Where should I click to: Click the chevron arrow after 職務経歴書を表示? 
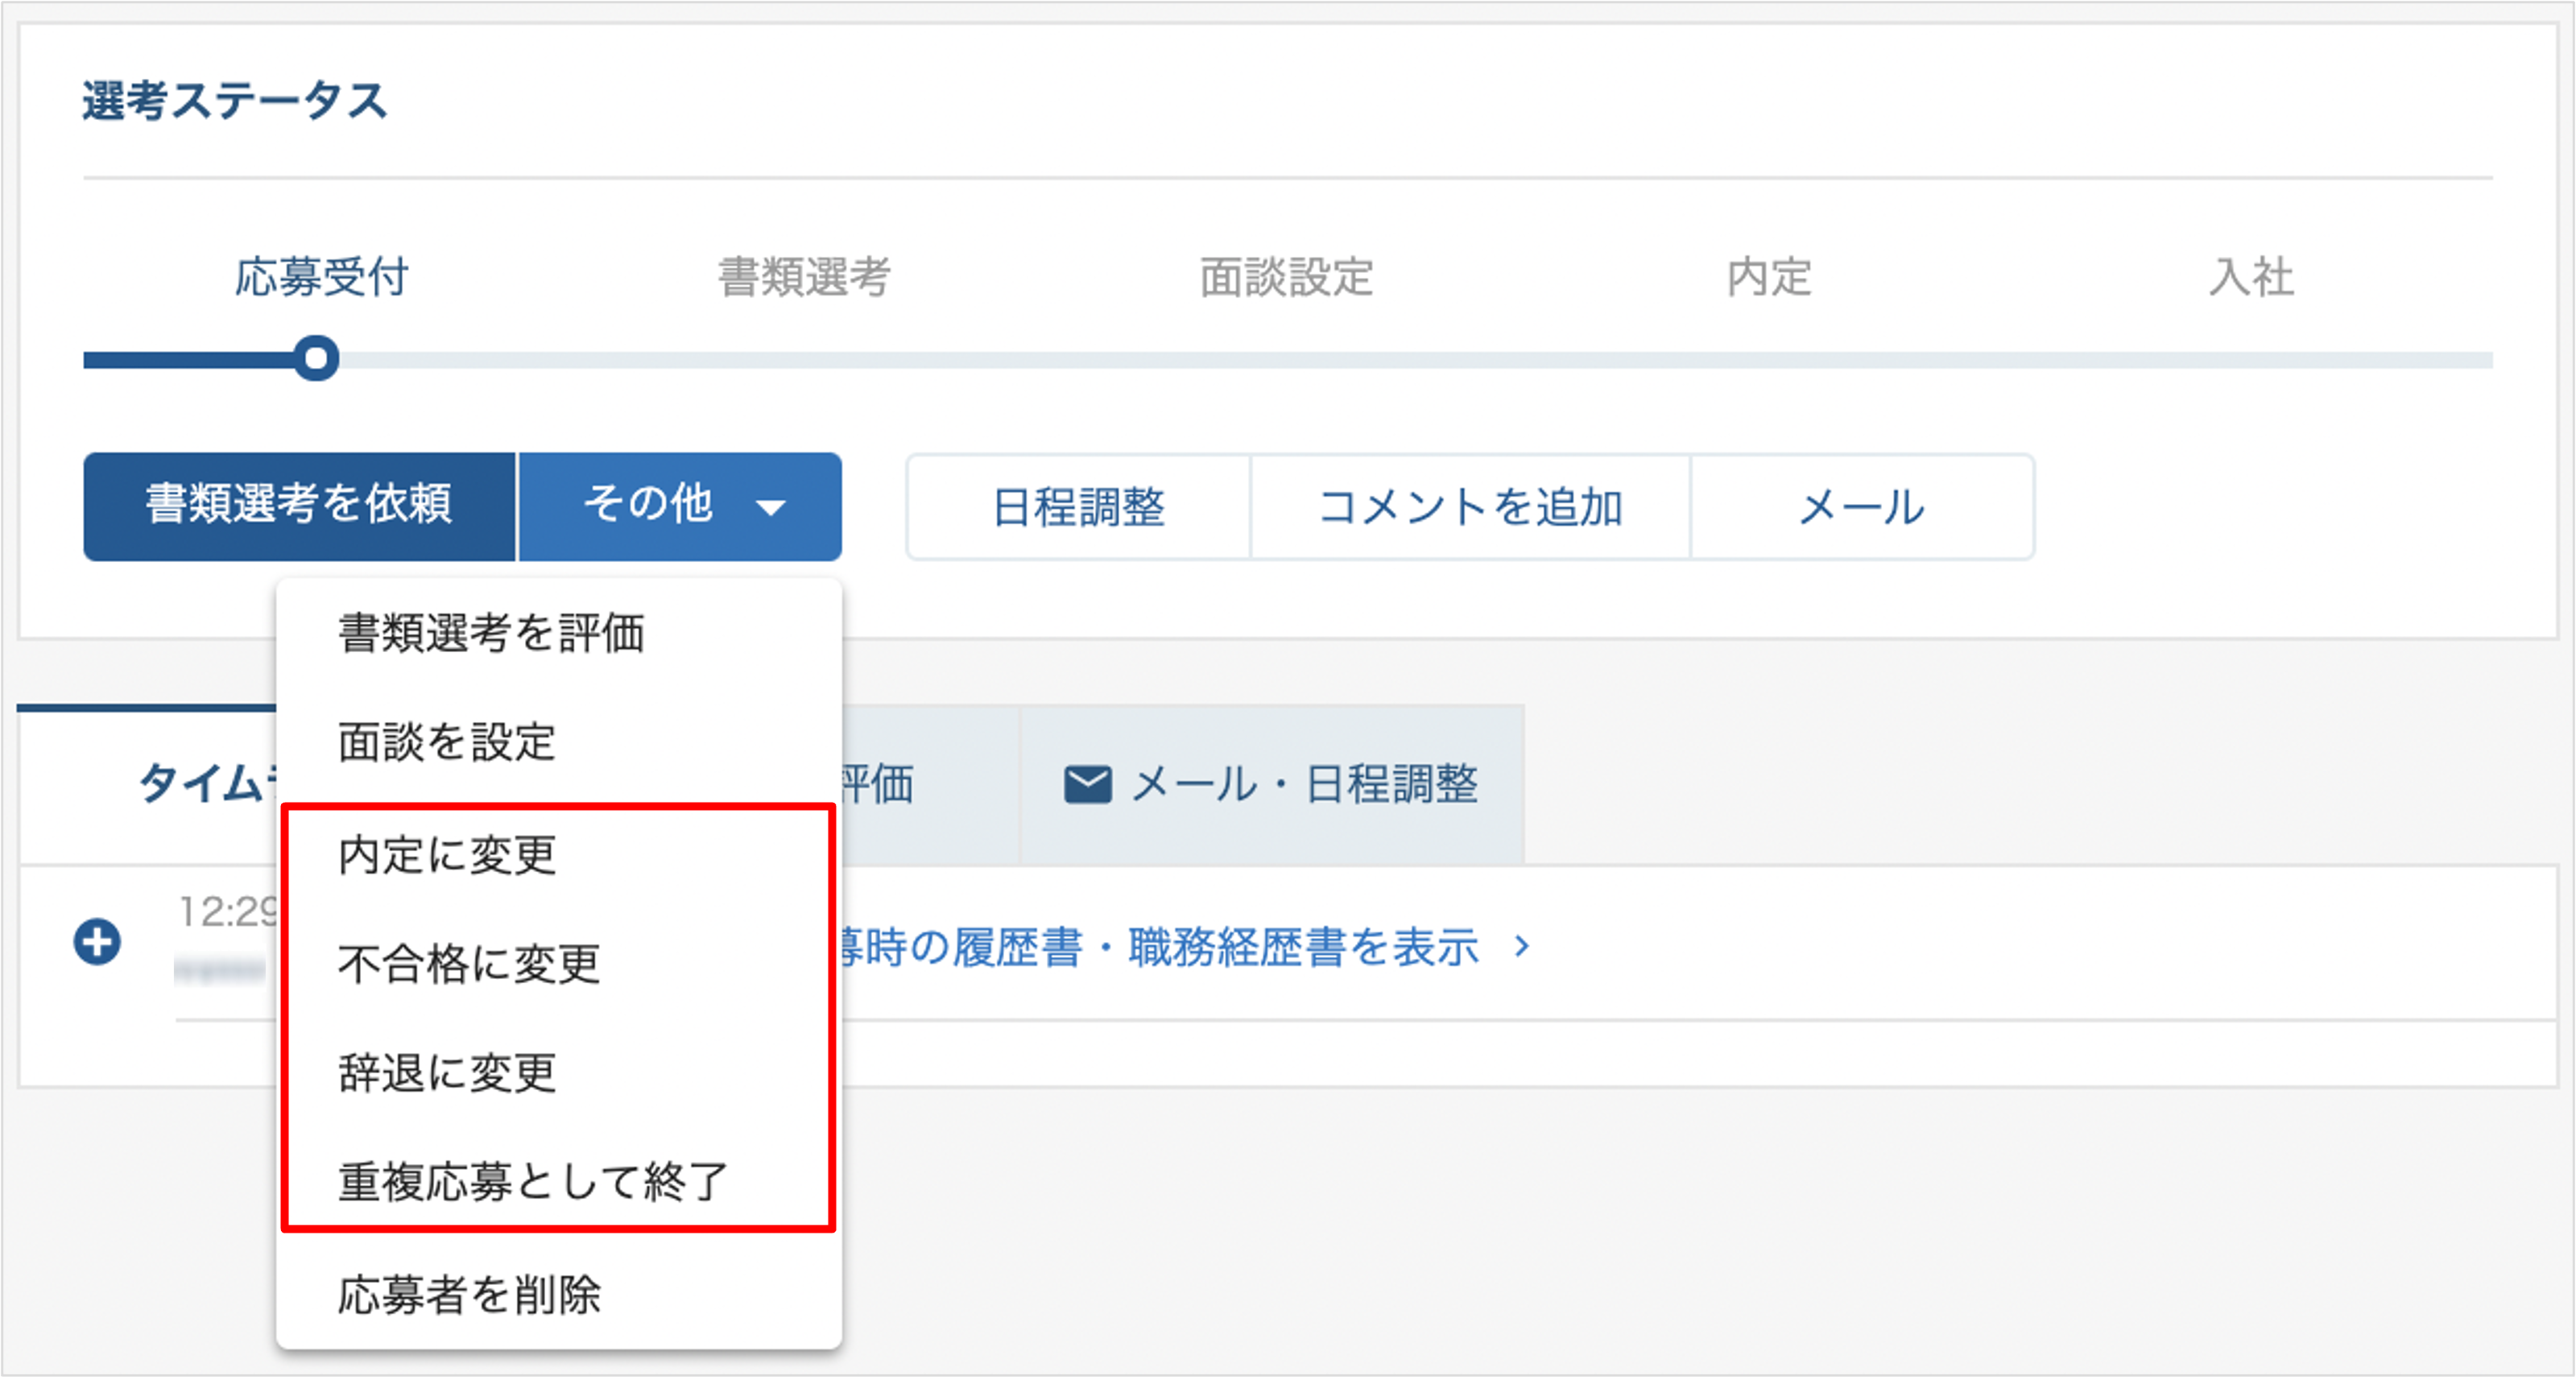click(1522, 945)
